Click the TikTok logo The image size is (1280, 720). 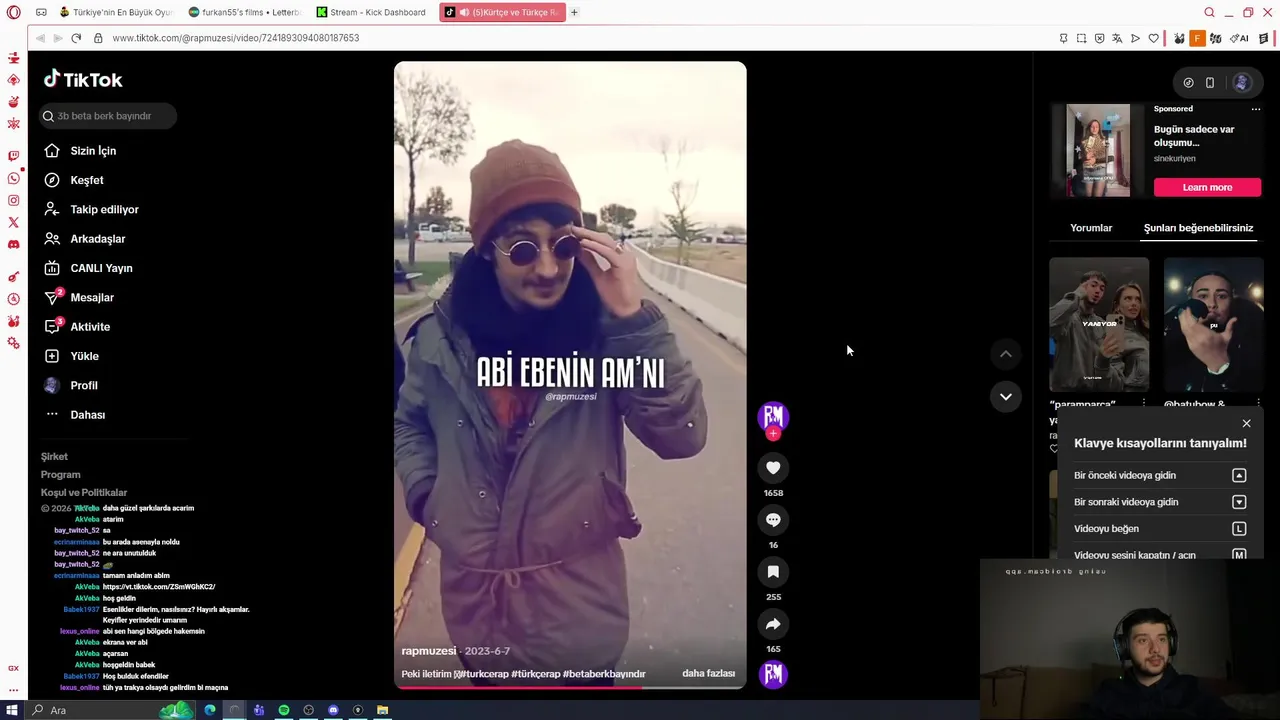(83, 80)
